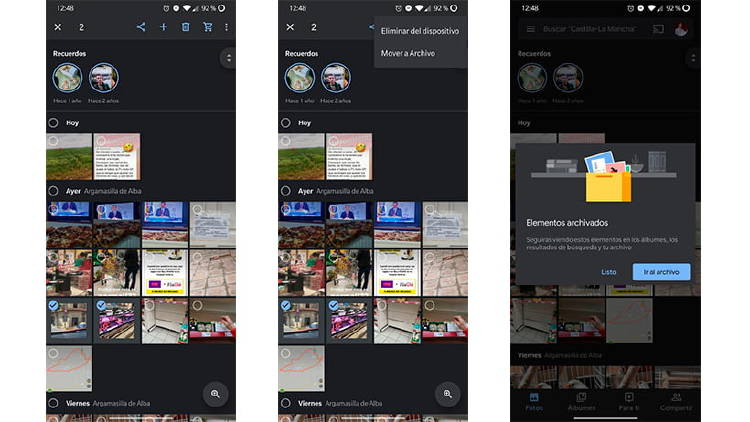The width and height of the screenshot is (750, 422).
Task: Tap the X to cancel selection, left screen
Action: pyautogui.click(x=58, y=27)
